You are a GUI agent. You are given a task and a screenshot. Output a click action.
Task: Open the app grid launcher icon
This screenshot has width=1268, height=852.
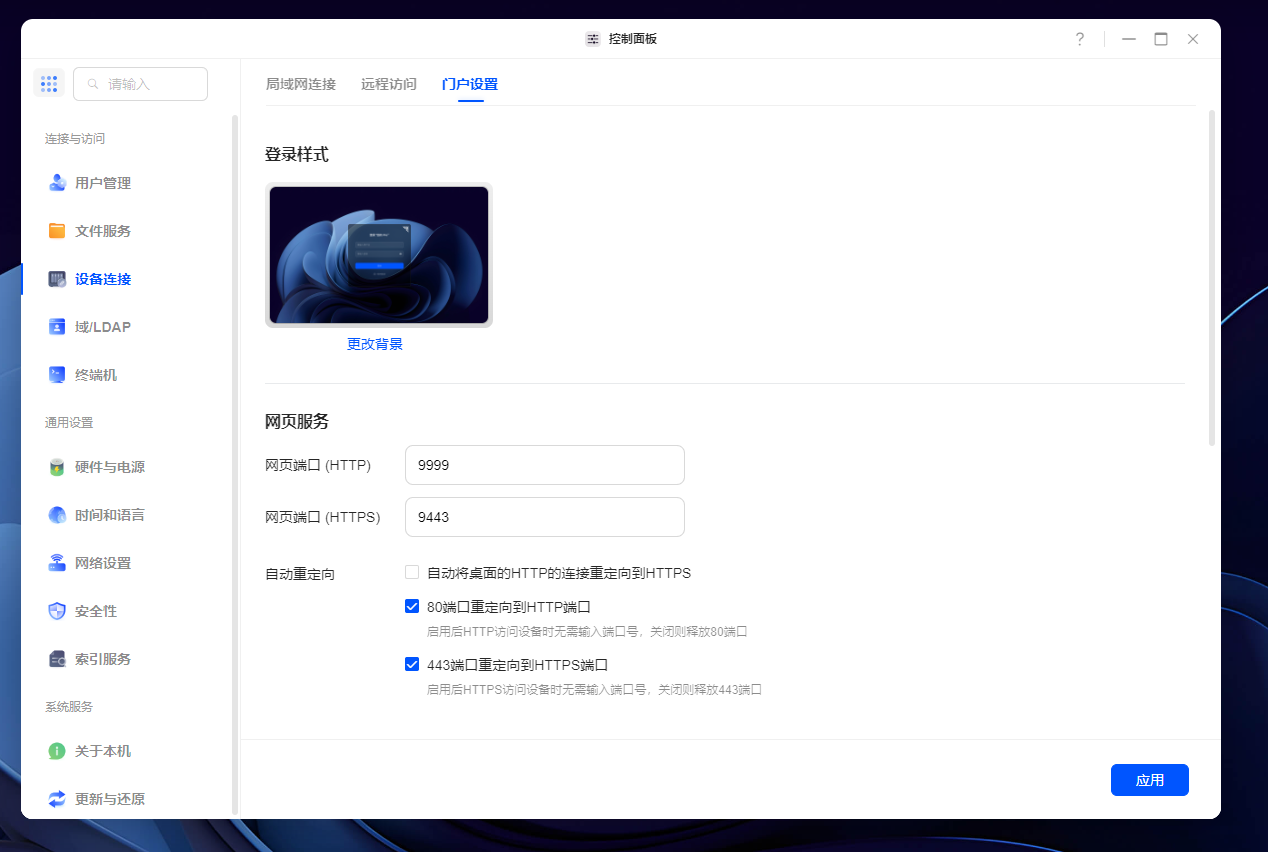point(49,84)
